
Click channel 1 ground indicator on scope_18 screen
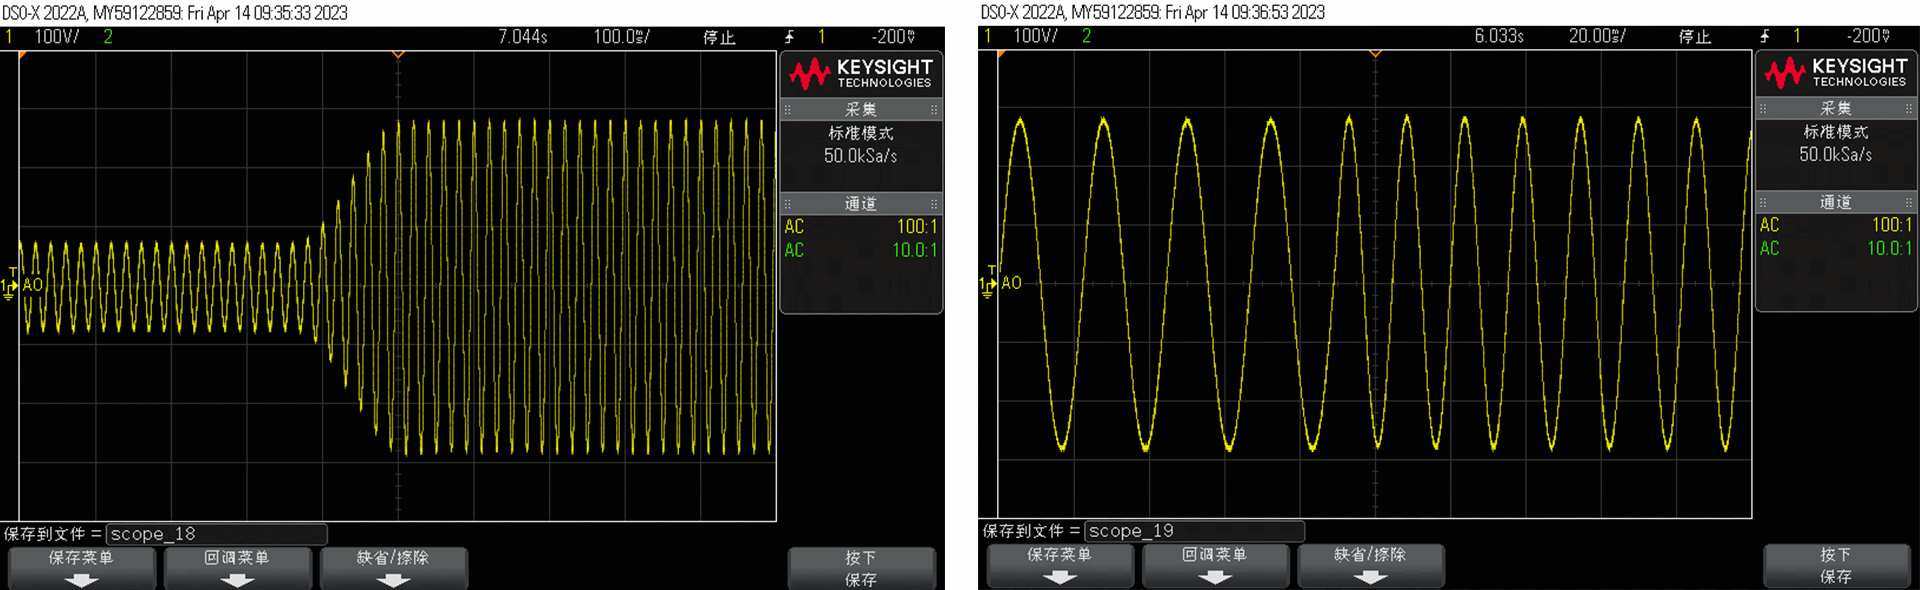tap(8, 288)
